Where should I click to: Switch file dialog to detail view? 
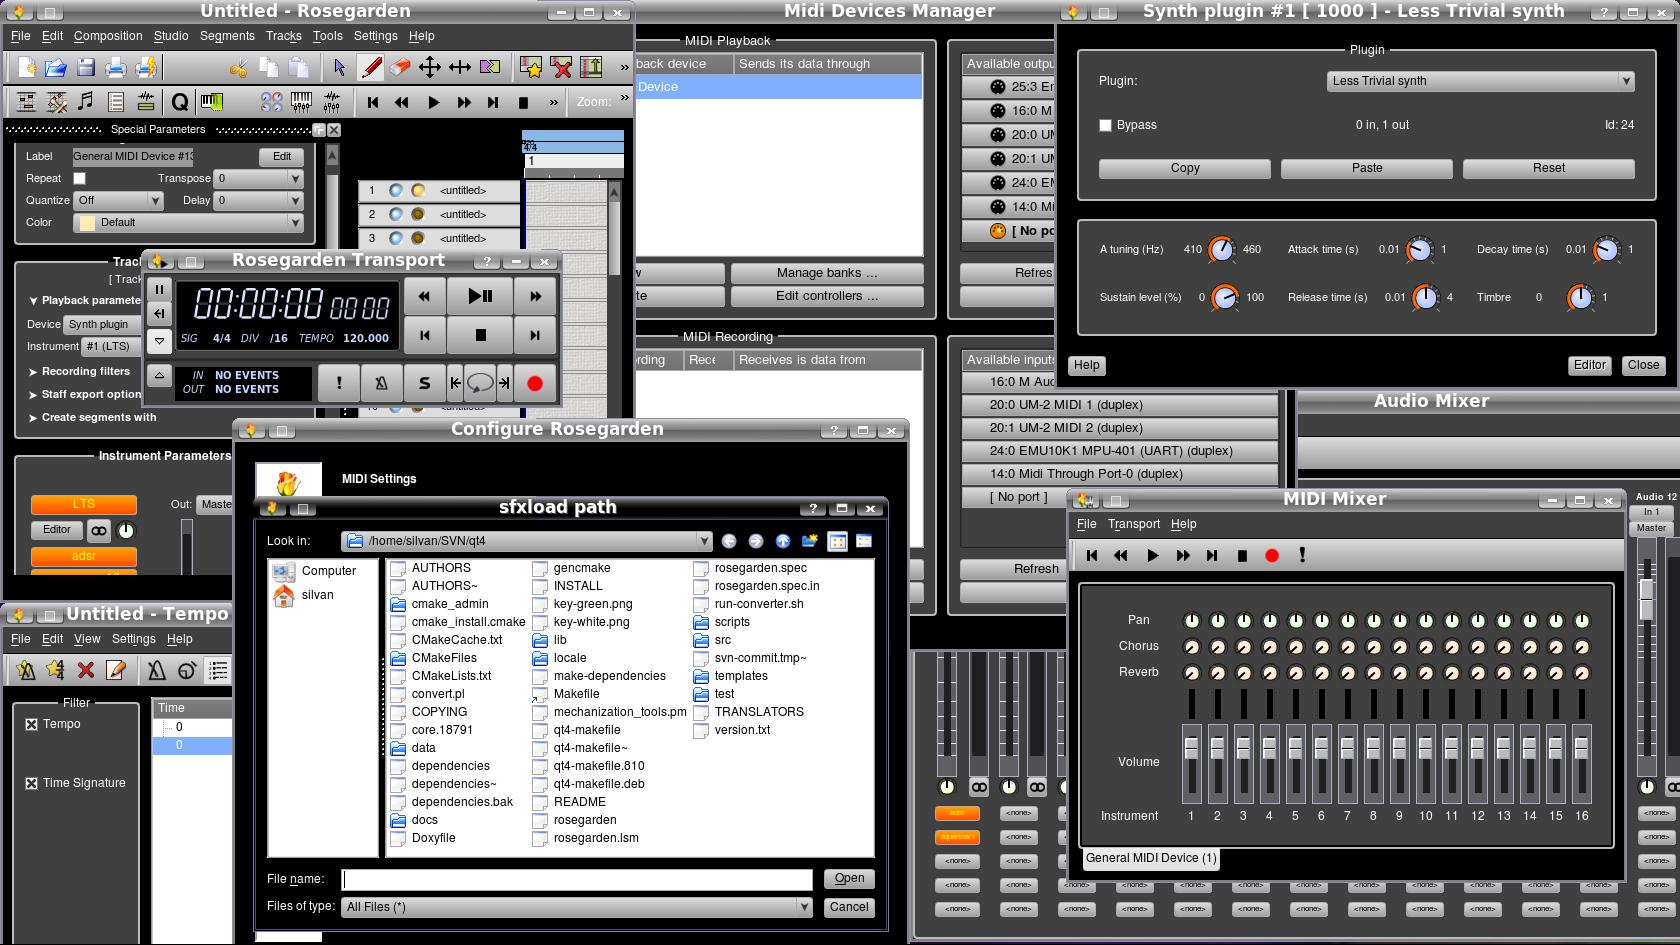tap(864, 541)
